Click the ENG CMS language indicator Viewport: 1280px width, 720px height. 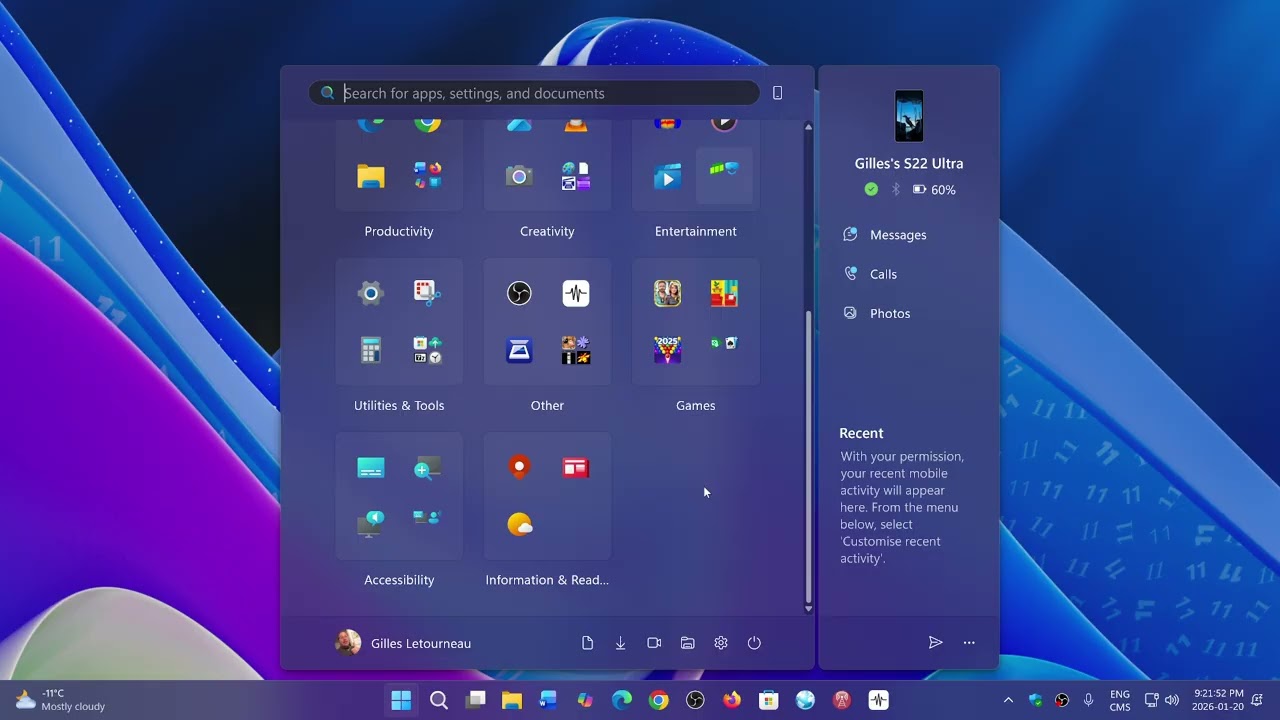coord(1120,700)
